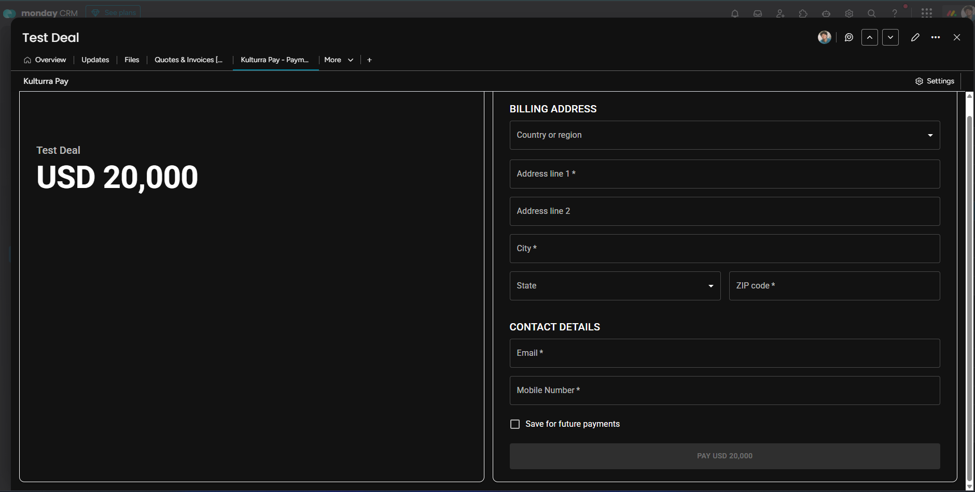Screen dimensions: 975x492
Task: Open the item conversation chat icon
Action: click(x=849, y=37)
